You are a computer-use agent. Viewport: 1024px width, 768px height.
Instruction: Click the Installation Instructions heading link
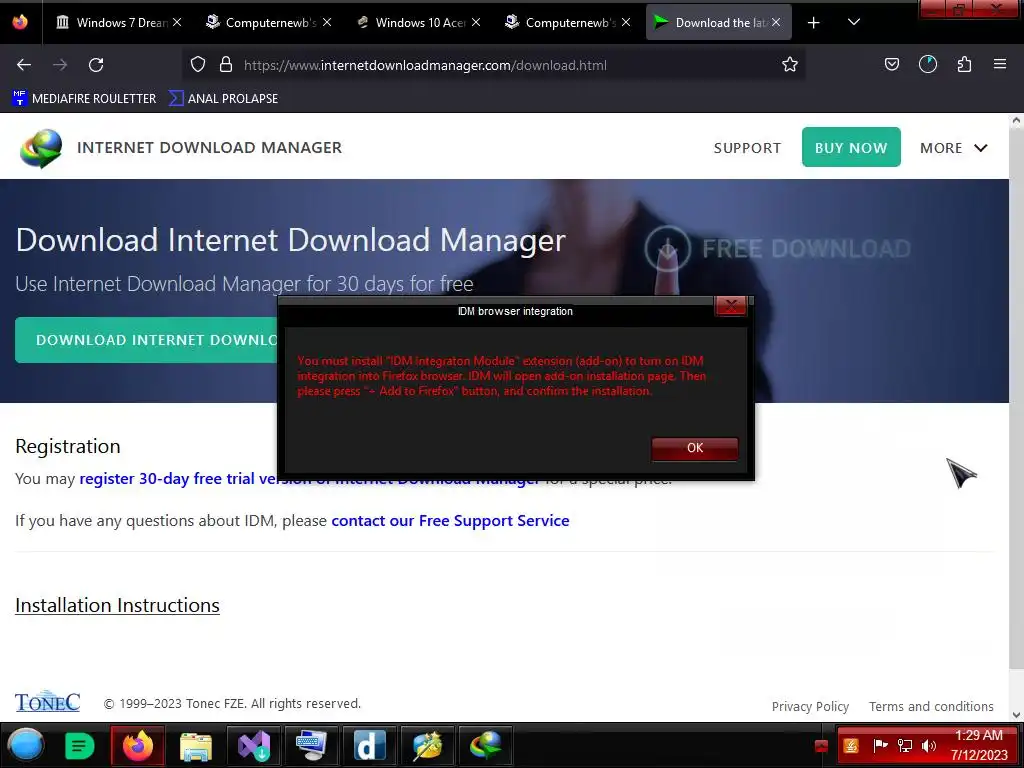[117, 605]
